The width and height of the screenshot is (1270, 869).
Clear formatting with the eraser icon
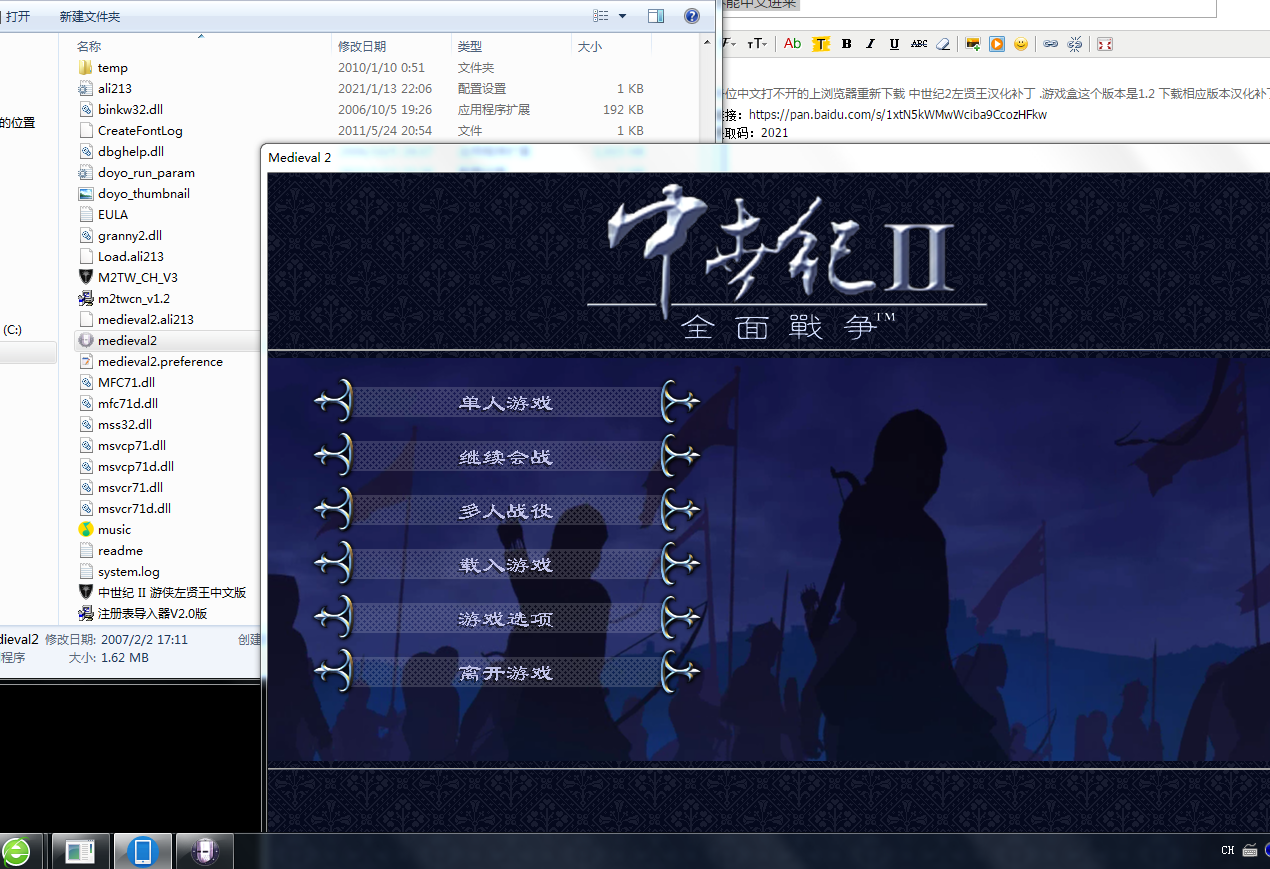pyautogui.click(x=942, y=44)
